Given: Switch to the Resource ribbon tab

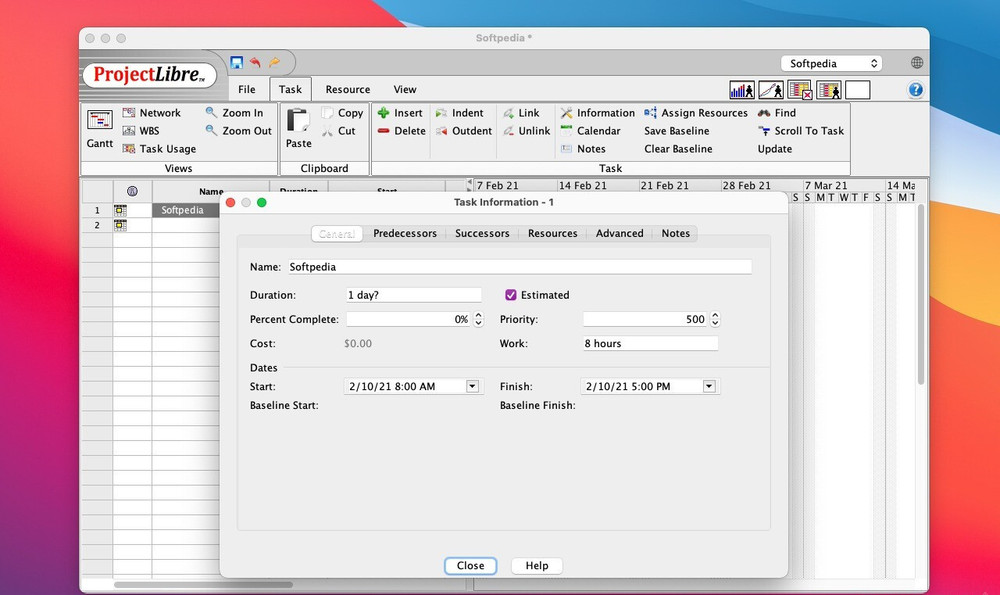Looking at the screenshot, I should tap(347, 89).
